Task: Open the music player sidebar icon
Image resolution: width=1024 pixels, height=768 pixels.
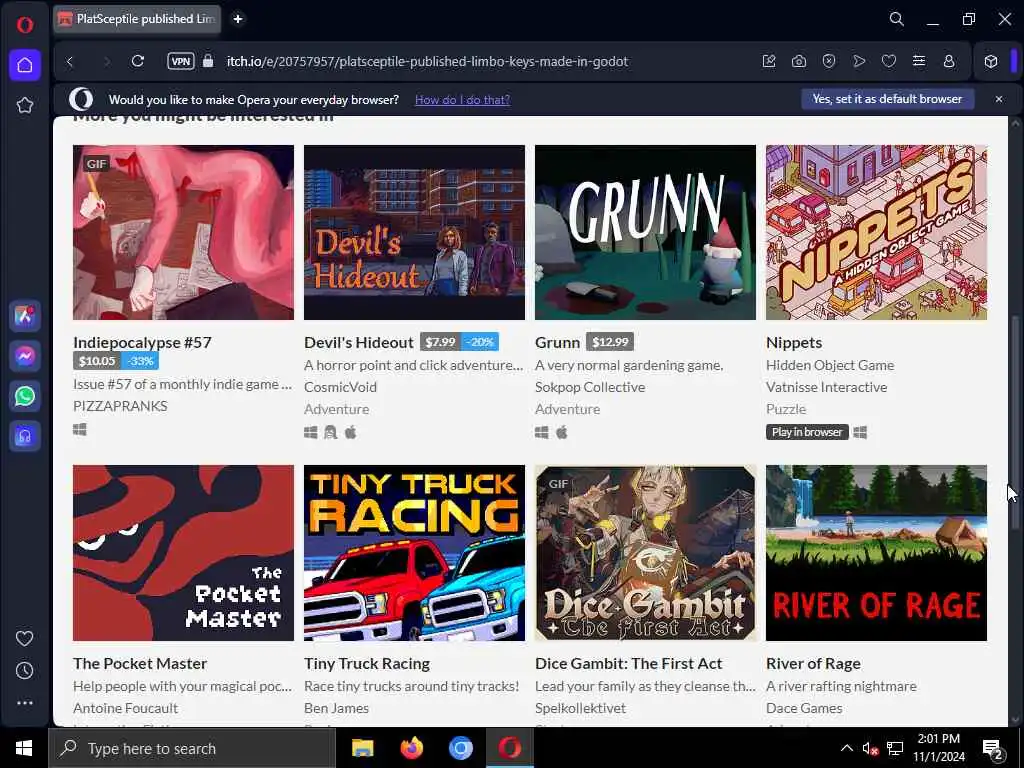Action: coord(25,436)
